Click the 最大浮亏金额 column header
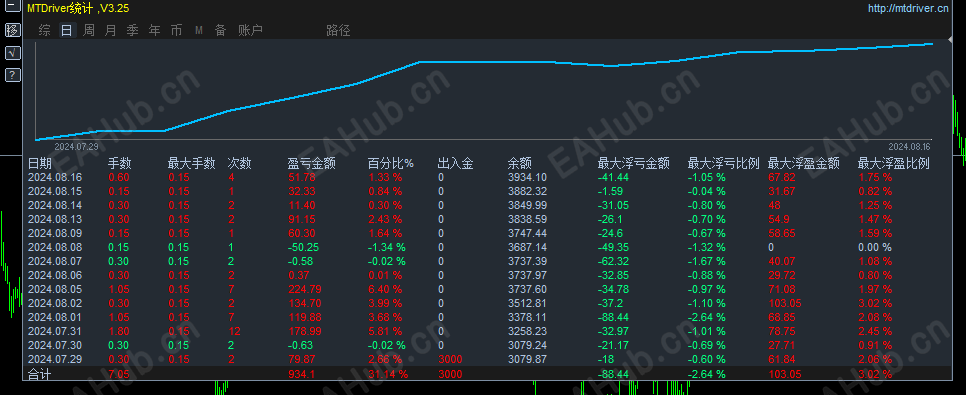The width and height of the screenshot is (966, 395). click(x=634, y=164)
